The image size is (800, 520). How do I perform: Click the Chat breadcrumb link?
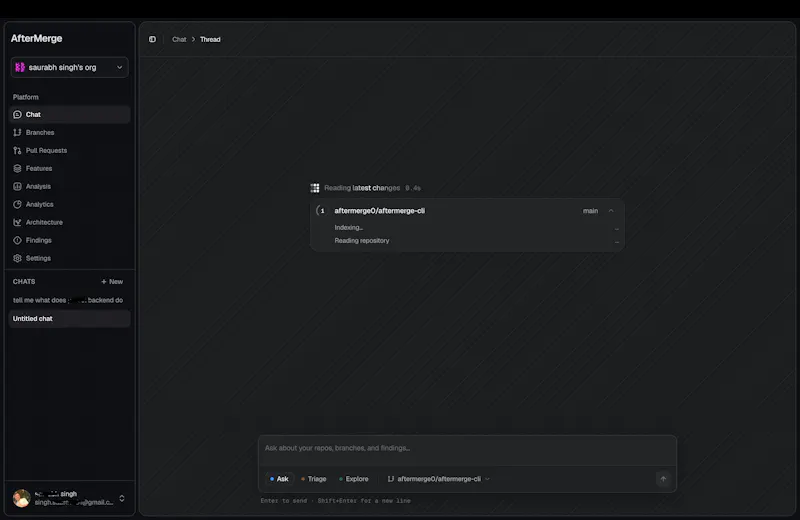[179, 39]
